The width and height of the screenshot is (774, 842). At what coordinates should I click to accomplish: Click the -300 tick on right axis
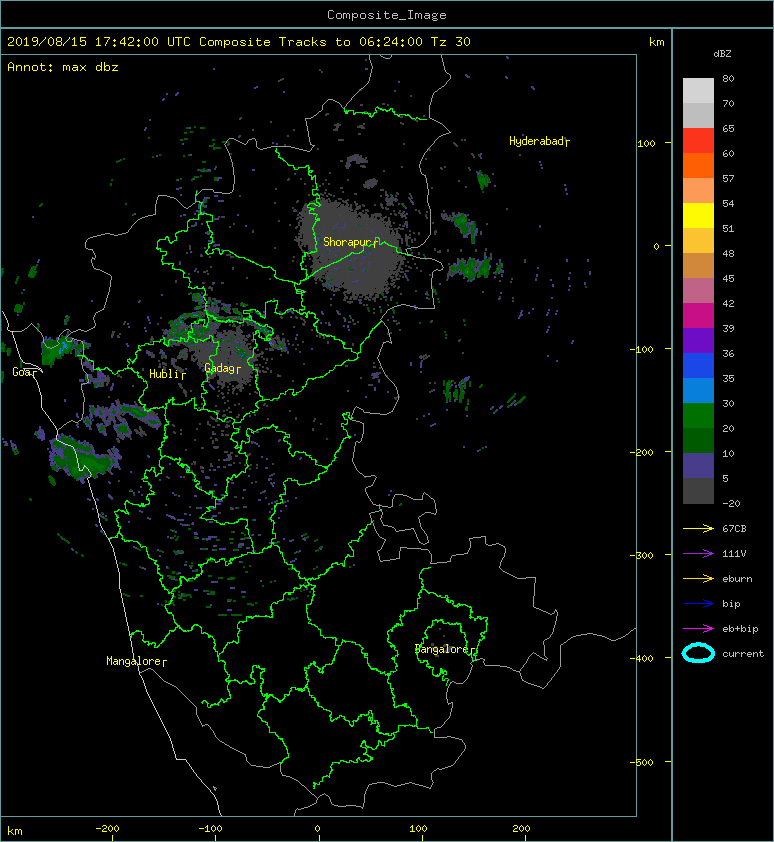641,555
